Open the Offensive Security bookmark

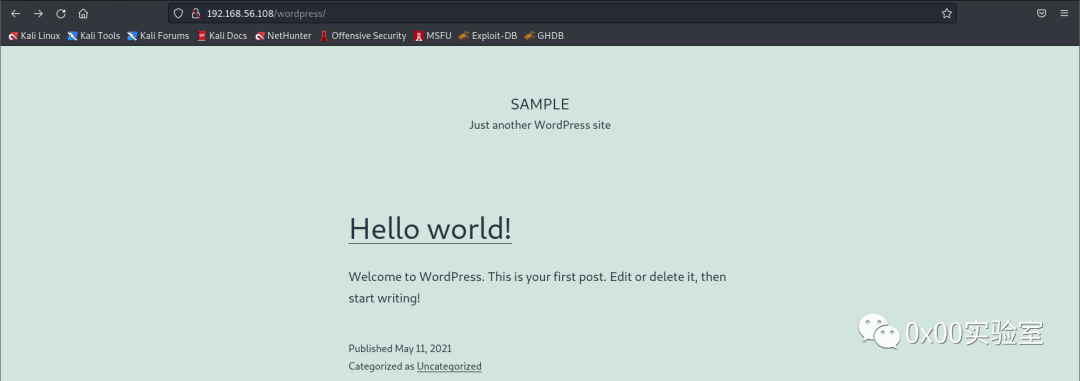tap(363, 36)
